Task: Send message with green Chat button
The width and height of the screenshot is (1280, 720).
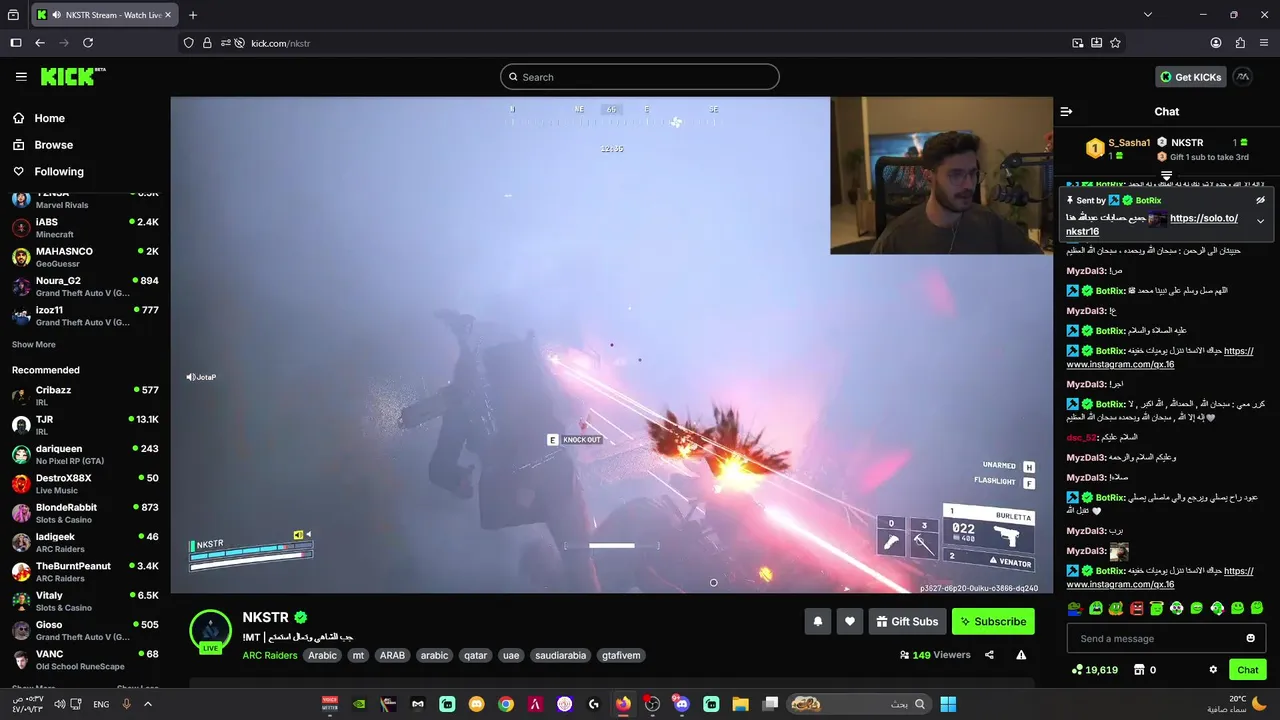Action: (x=1248, y=670)
